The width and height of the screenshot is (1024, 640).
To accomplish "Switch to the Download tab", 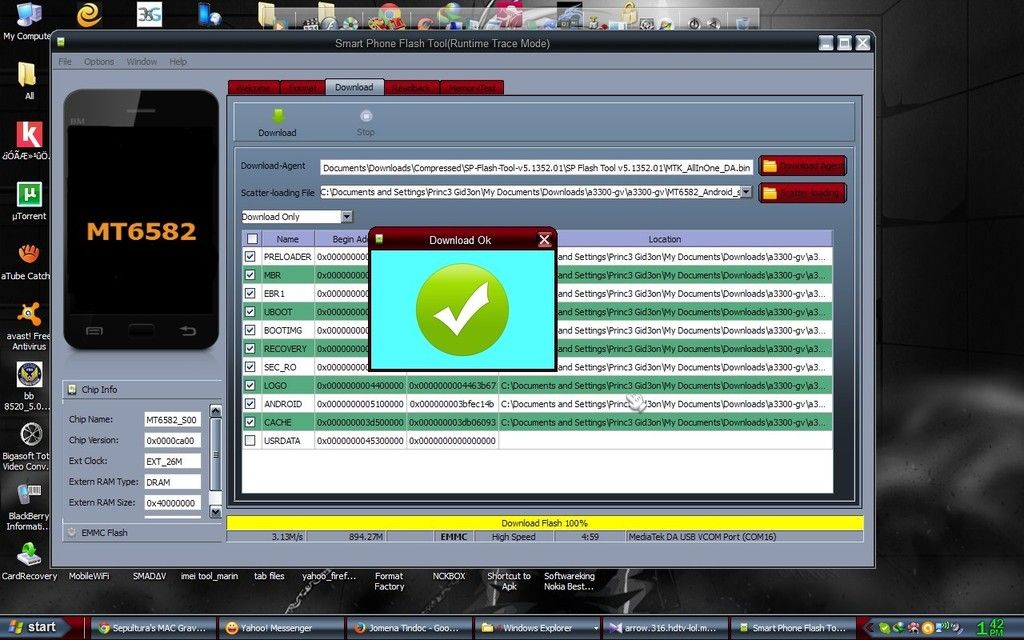I will point(354,88).
